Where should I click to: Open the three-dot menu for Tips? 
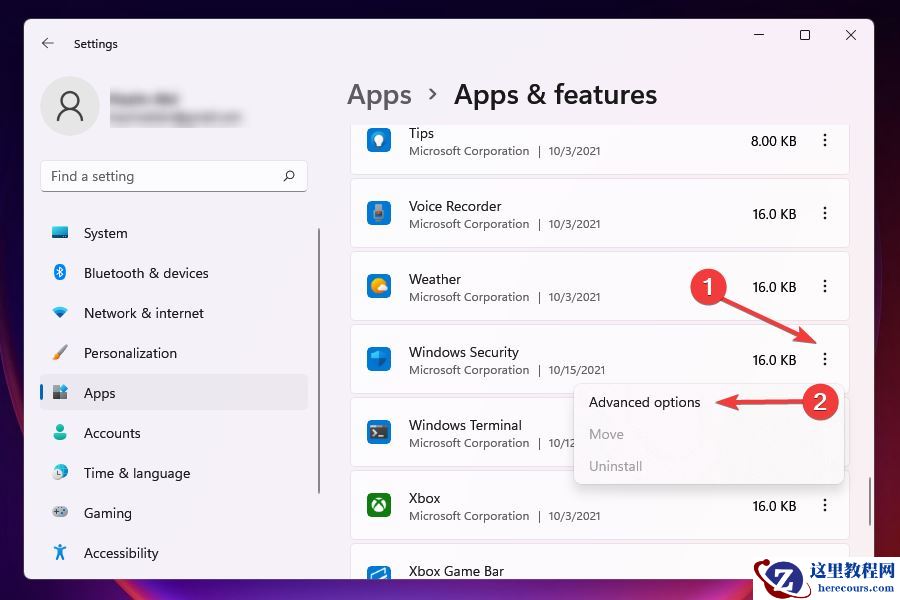824,140
